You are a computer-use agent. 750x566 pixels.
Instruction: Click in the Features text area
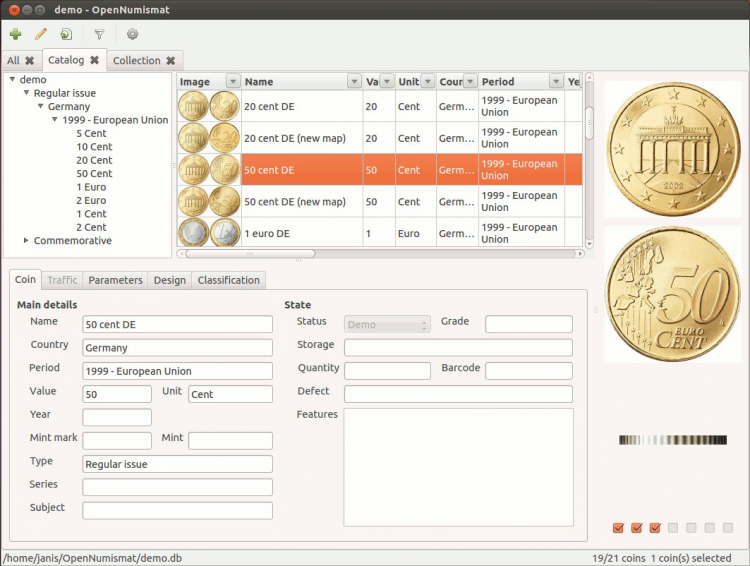[x=458, y=467]
